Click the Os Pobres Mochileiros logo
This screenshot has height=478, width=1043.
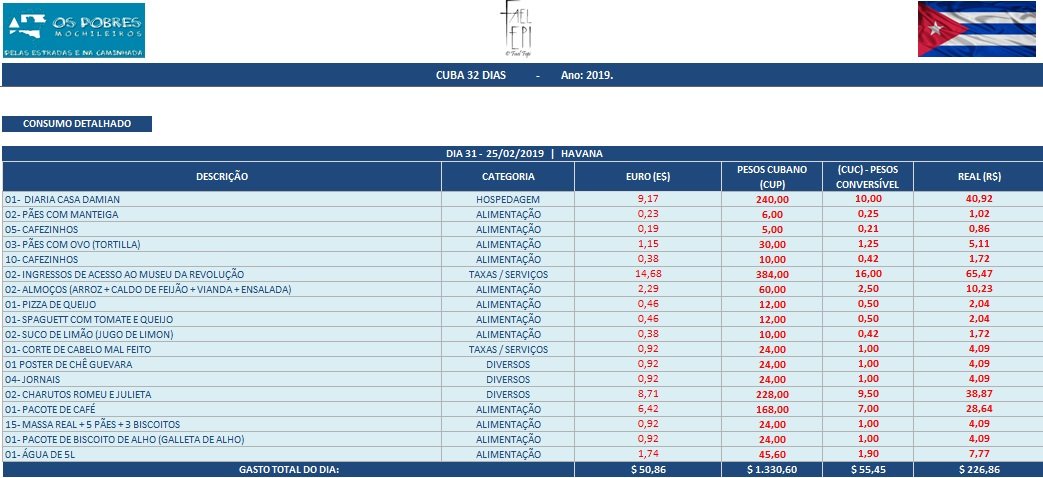74,30
